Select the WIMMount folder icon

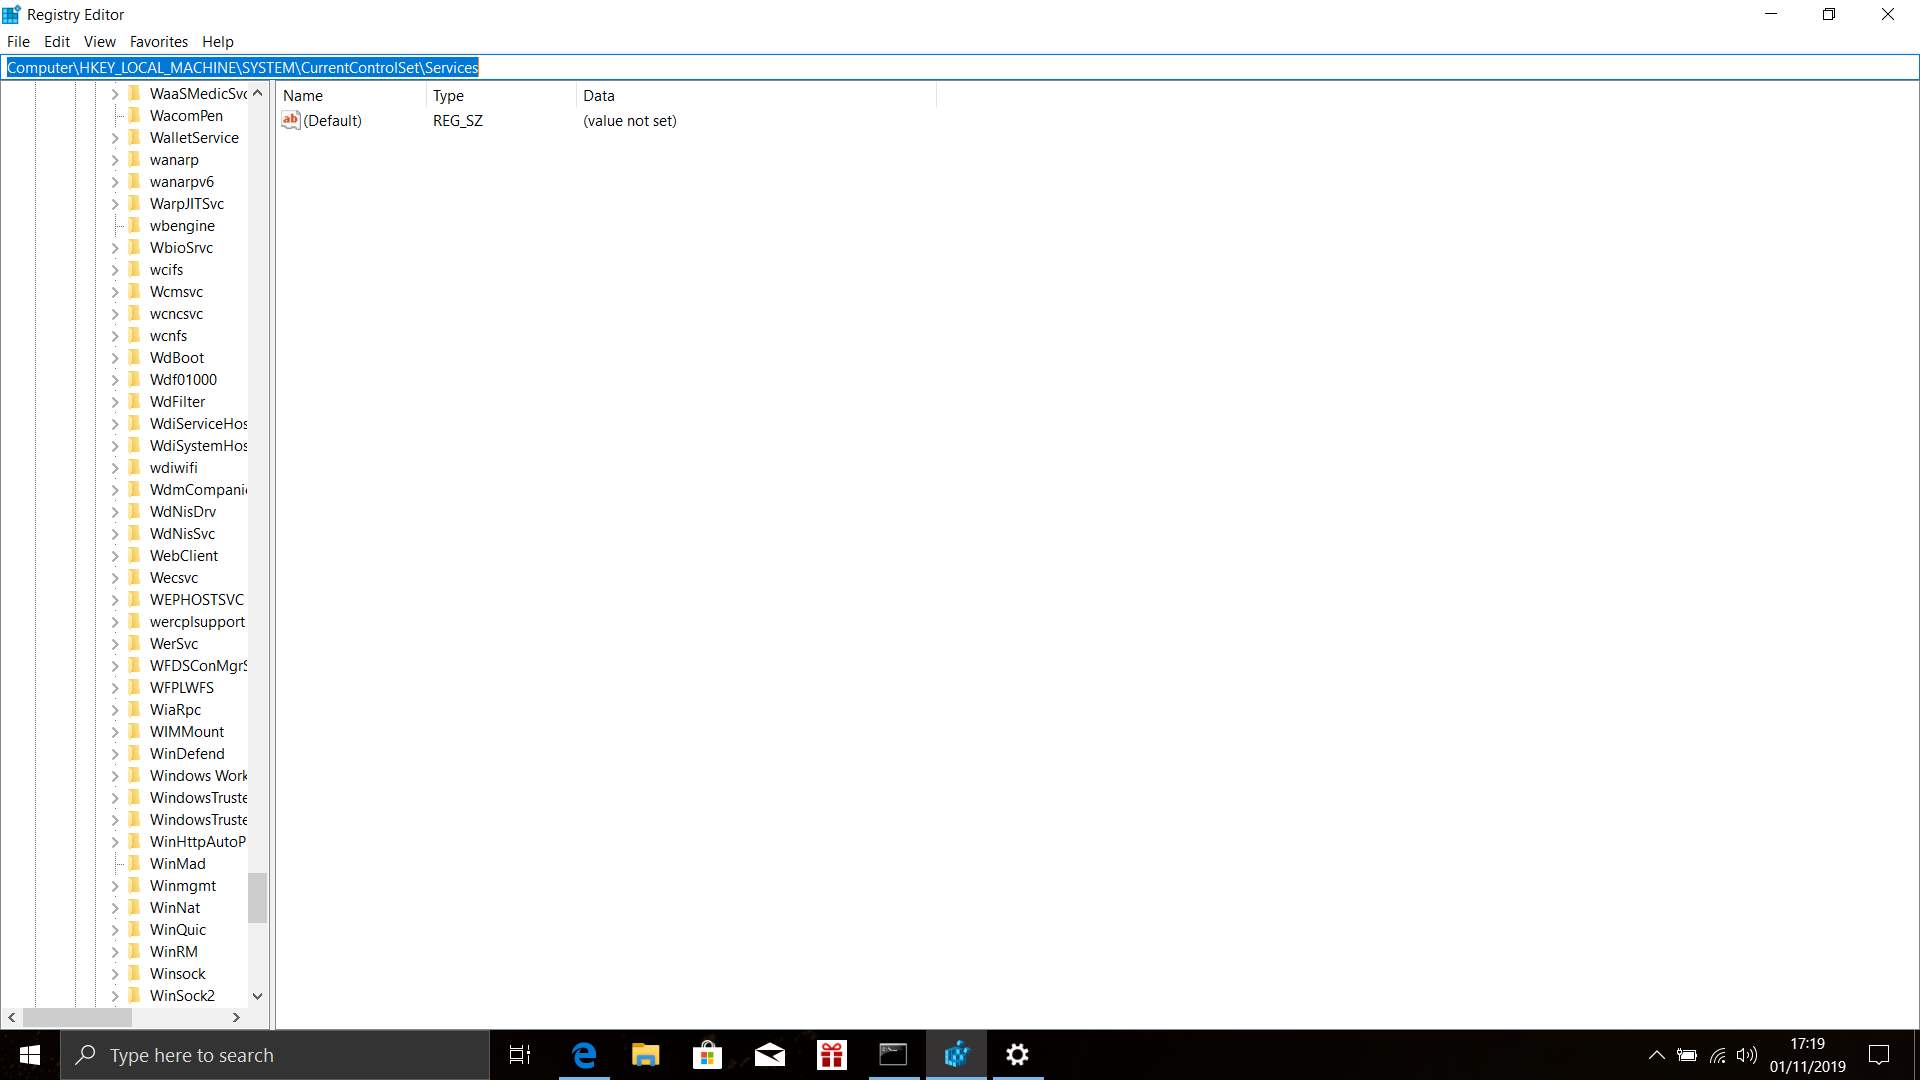(x=135, y=731)
